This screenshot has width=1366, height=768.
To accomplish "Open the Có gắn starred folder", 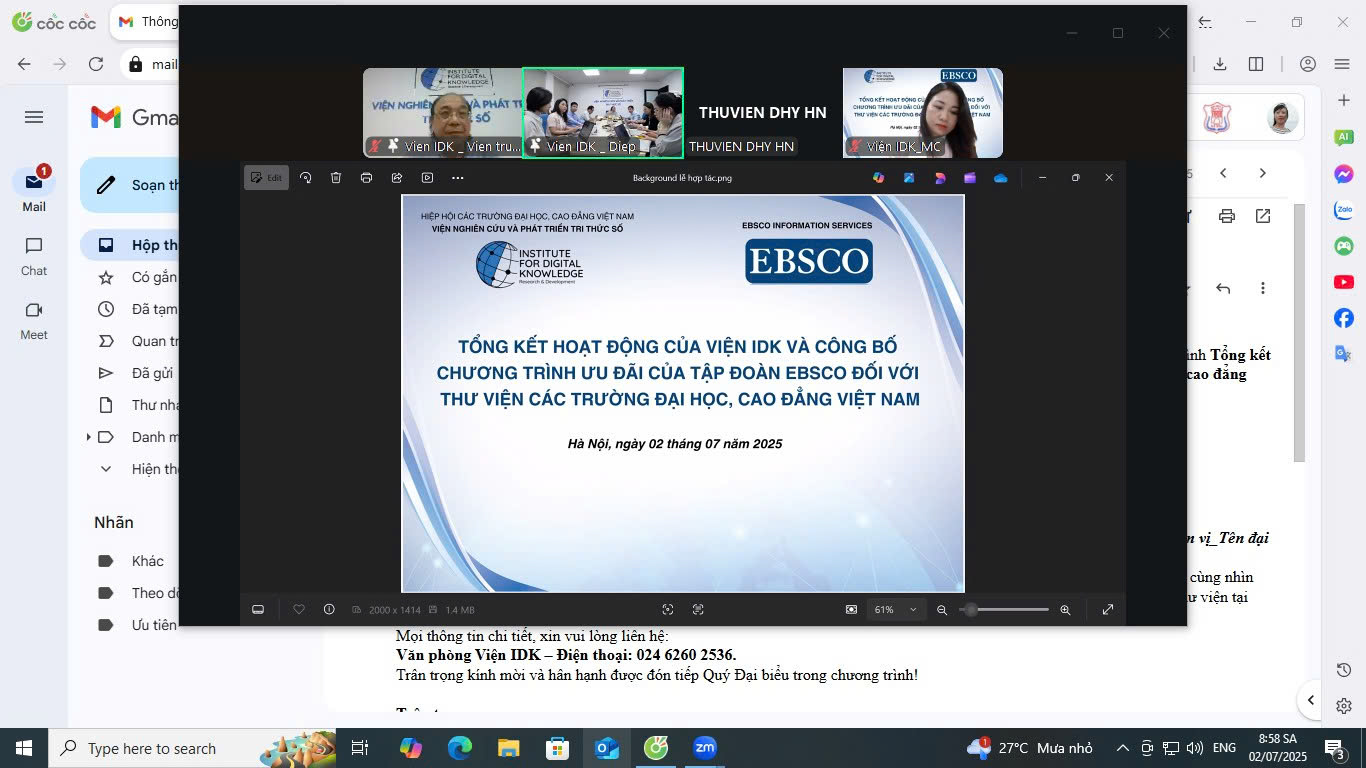I will click(130, 277).
